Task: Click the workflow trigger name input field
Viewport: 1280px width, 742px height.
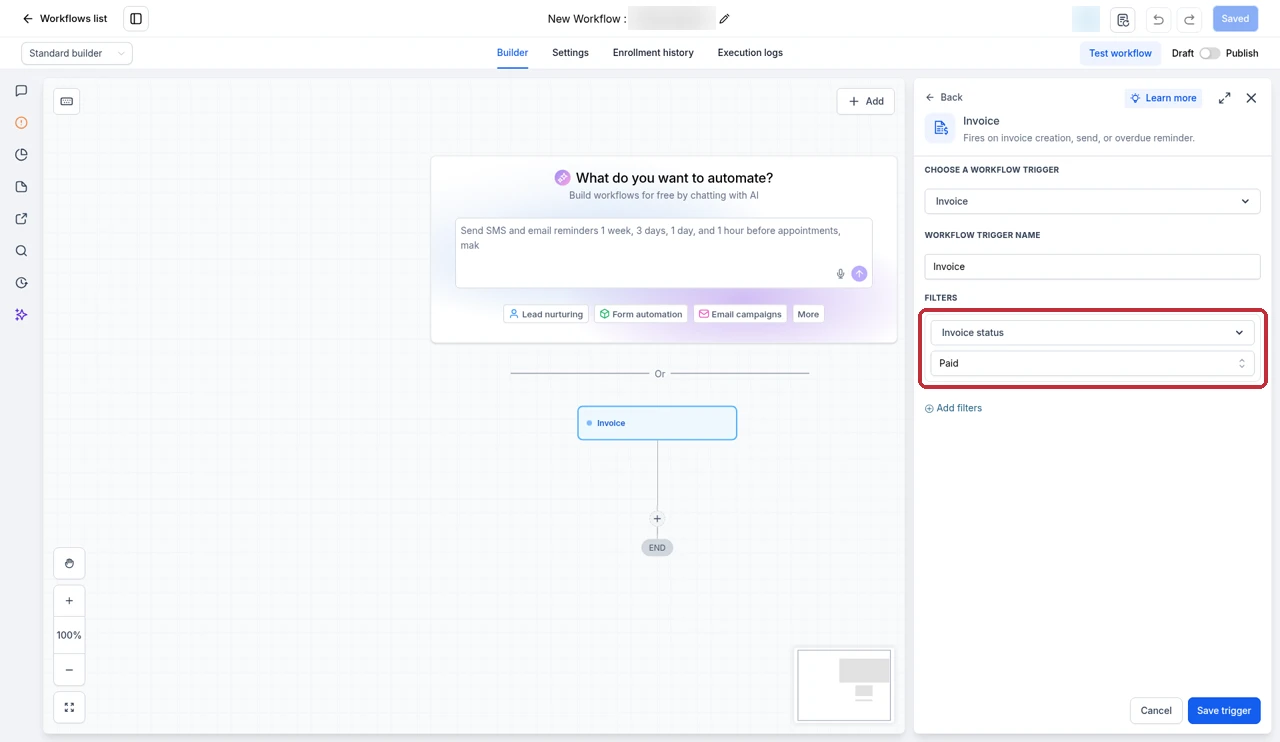Action: pos(1092,267)
